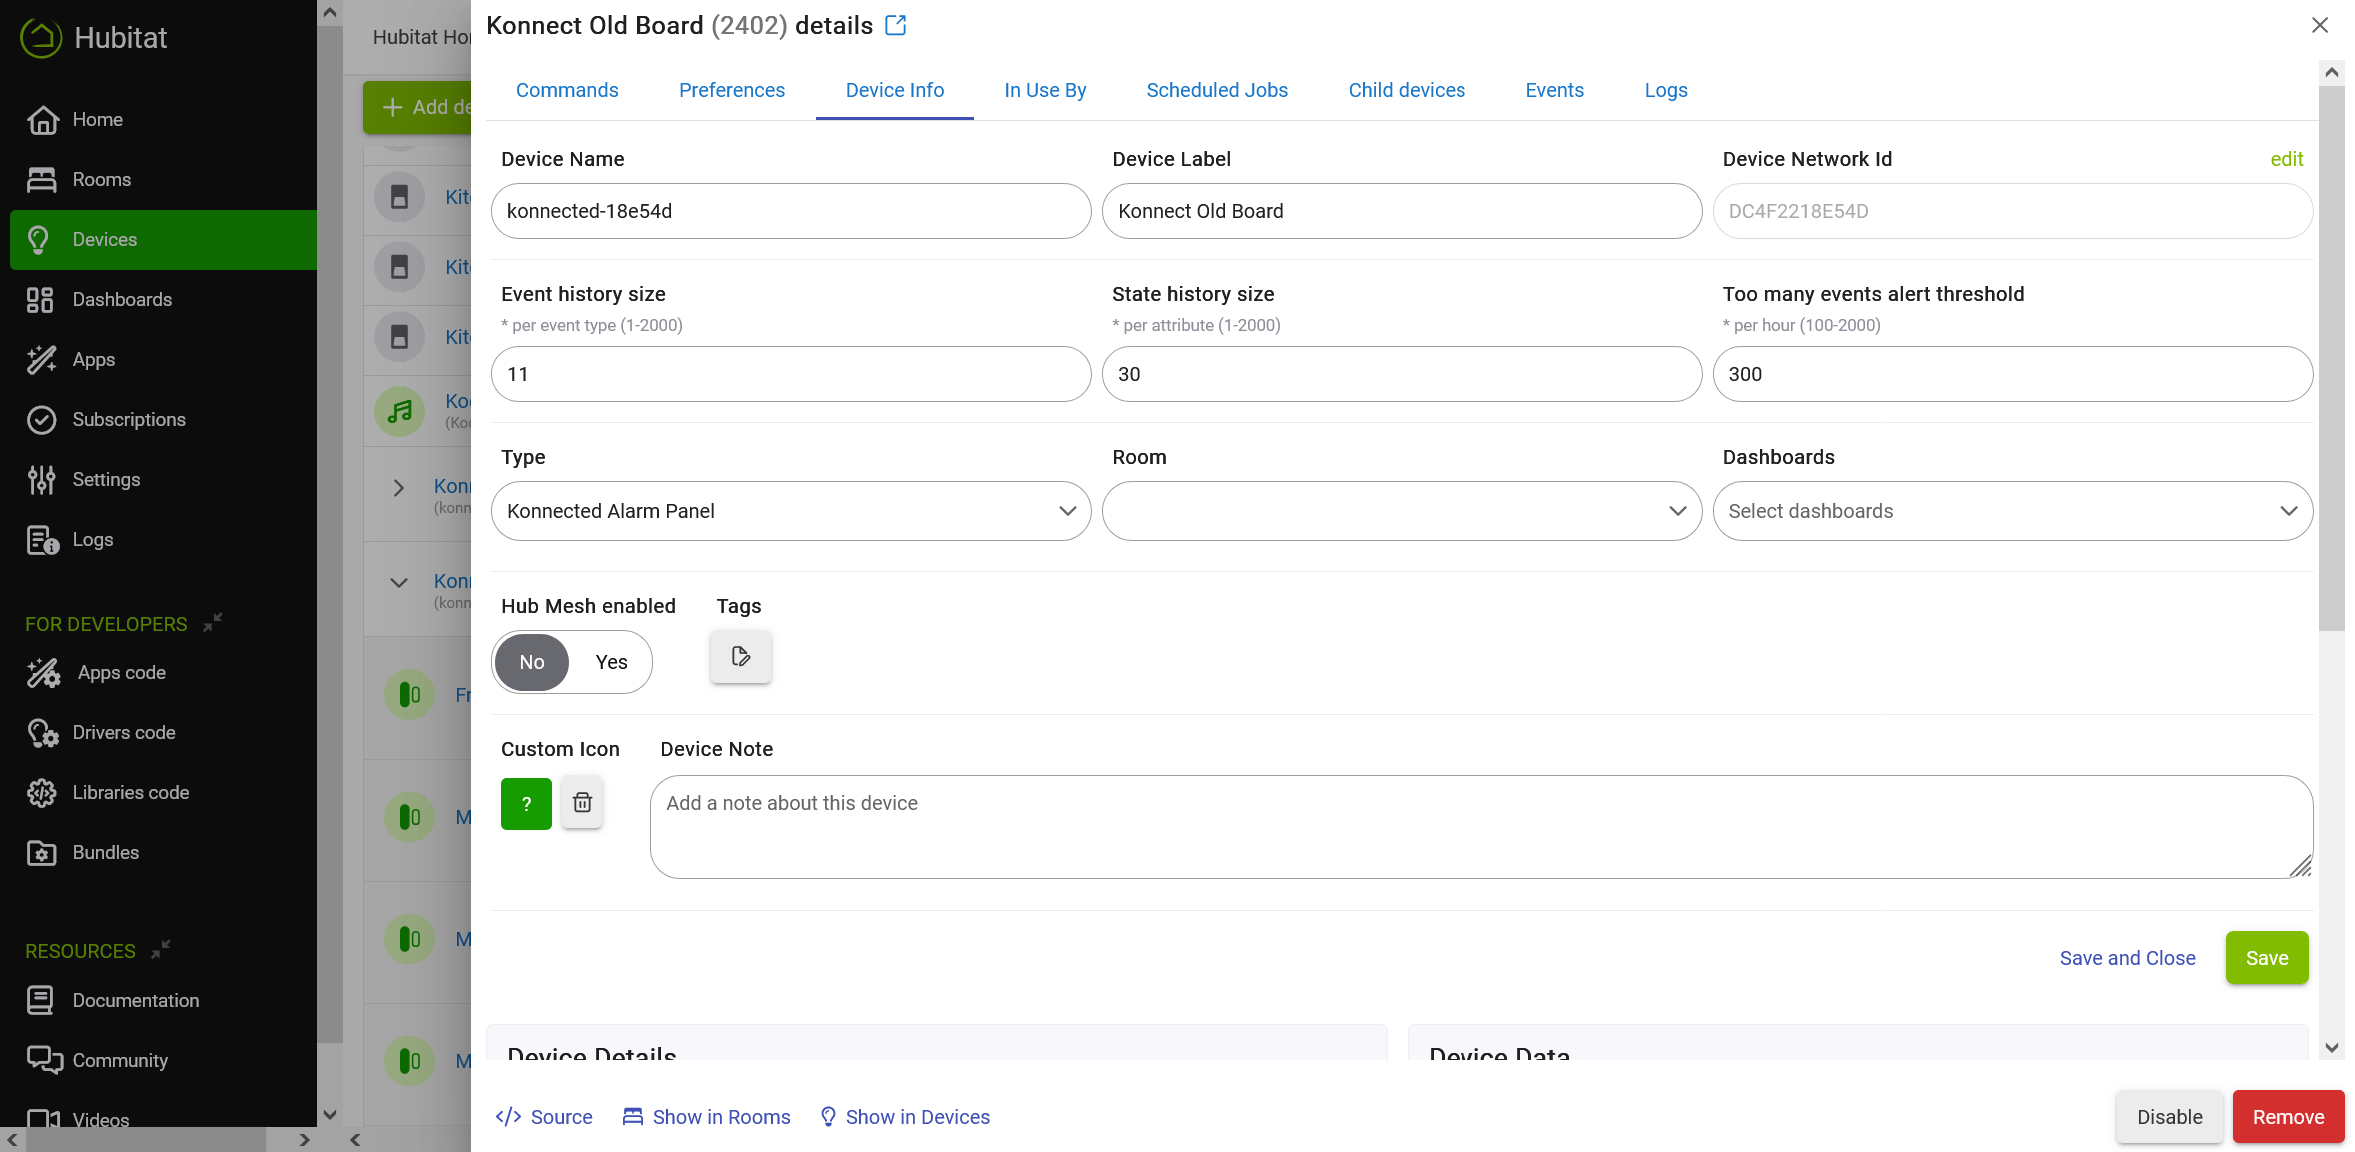The height and width of the screenshot is (1152, 2355).
Task: Open the Room dropdown
Action: (x=1402, y=511)
